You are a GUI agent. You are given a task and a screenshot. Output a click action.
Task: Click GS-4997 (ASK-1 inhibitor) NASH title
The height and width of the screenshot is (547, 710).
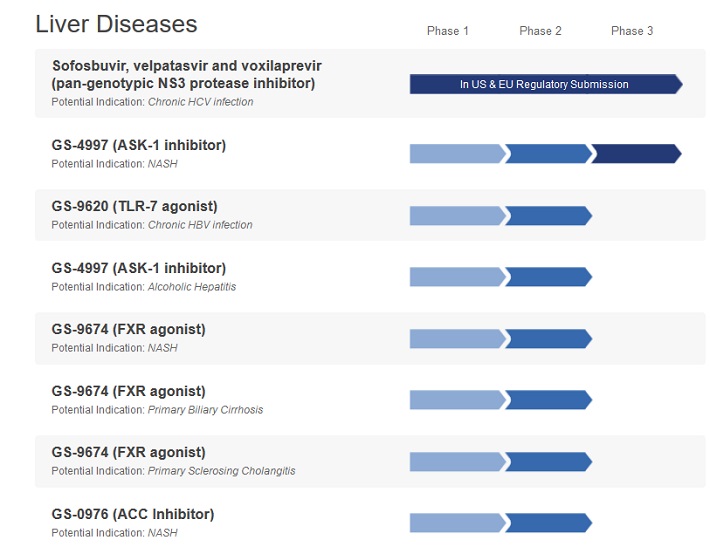[139, 145]
